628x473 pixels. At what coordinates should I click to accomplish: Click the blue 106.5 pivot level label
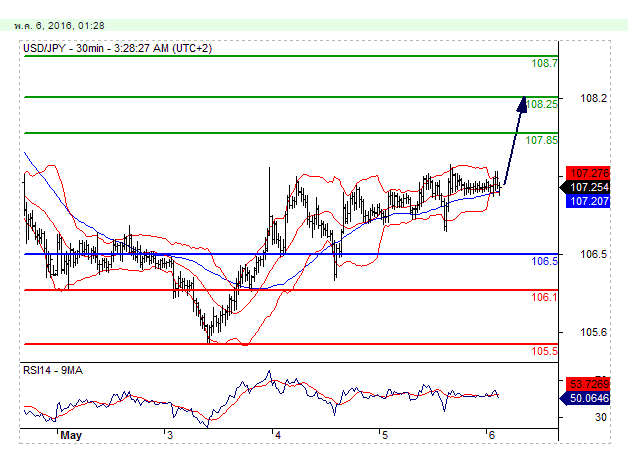(544, 261)
